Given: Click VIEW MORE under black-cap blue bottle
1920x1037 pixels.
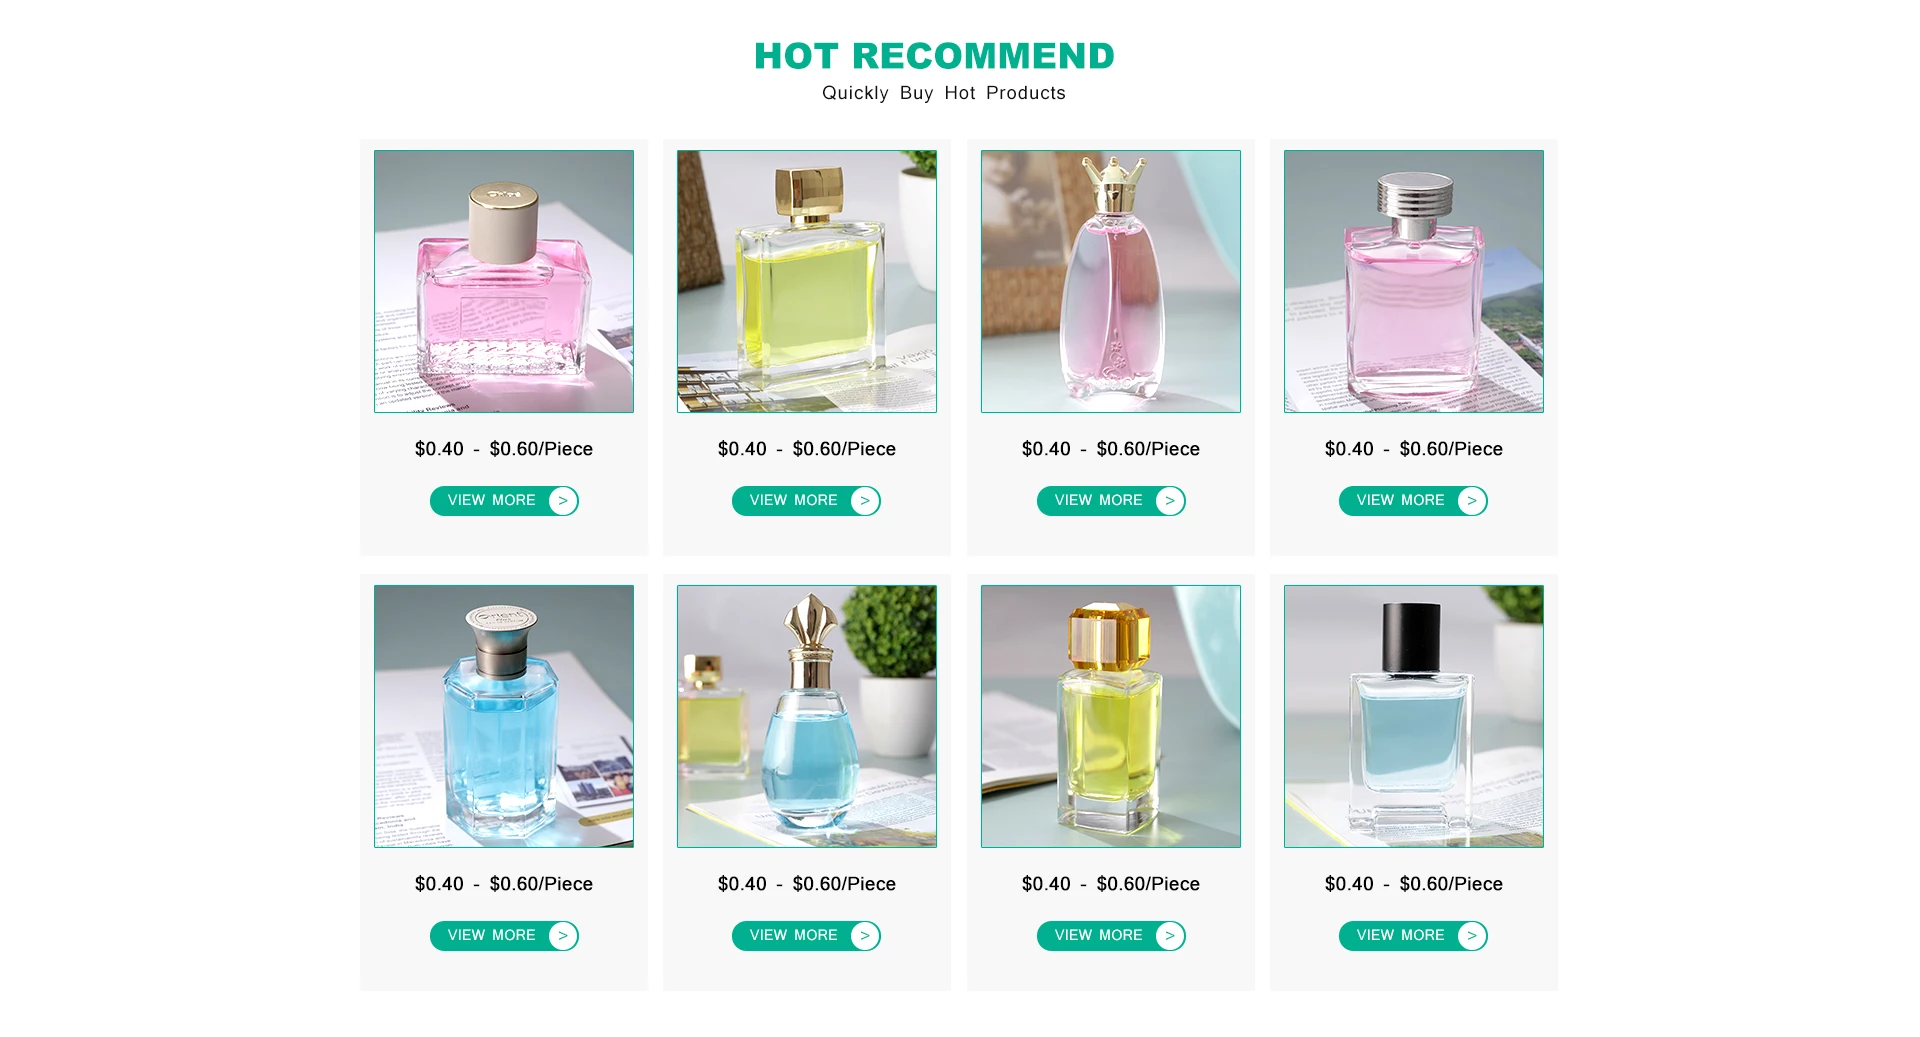Looking at the screenshot, I should point(1413,936).
